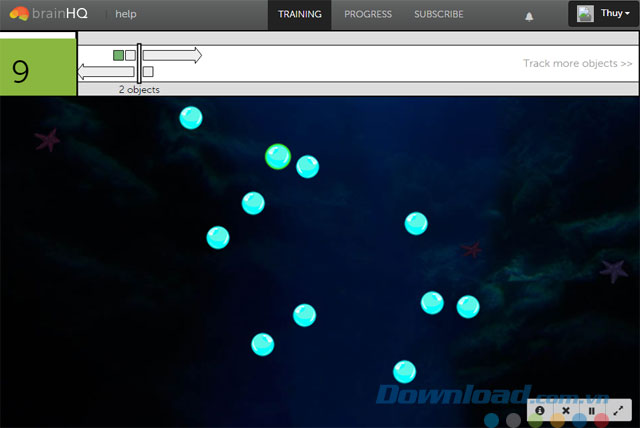The height and width of the screenshot is (428, 640).
Task: Open the help link
Action: pos(126,15)
